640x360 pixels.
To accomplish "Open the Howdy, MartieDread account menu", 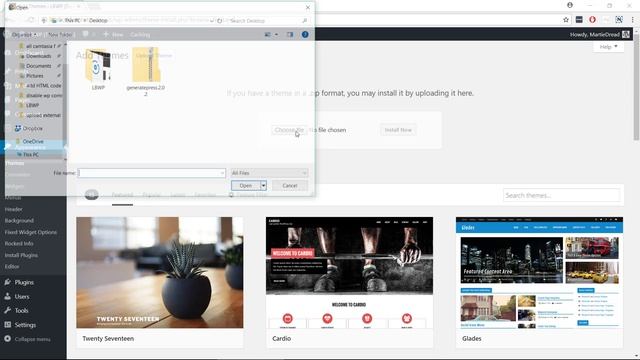I will pos(595,35).
